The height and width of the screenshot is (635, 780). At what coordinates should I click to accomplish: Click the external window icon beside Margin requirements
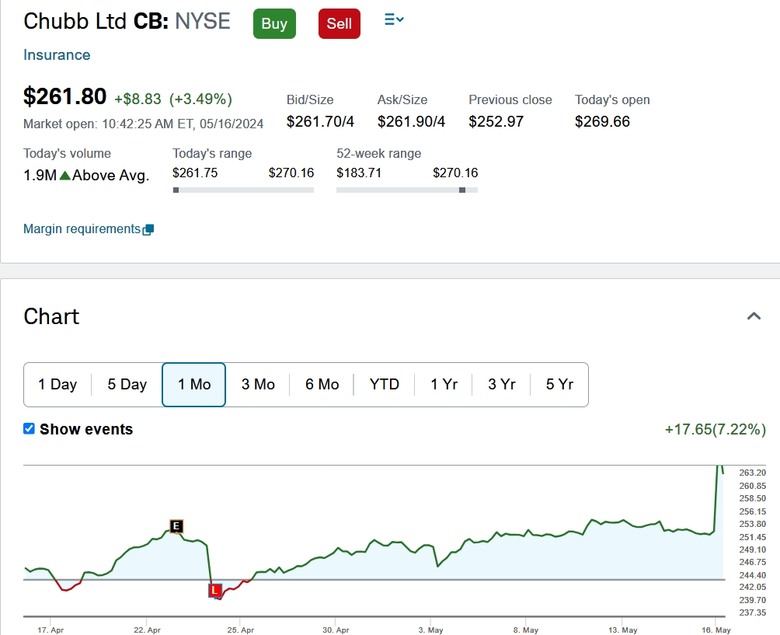pos(148,230)
